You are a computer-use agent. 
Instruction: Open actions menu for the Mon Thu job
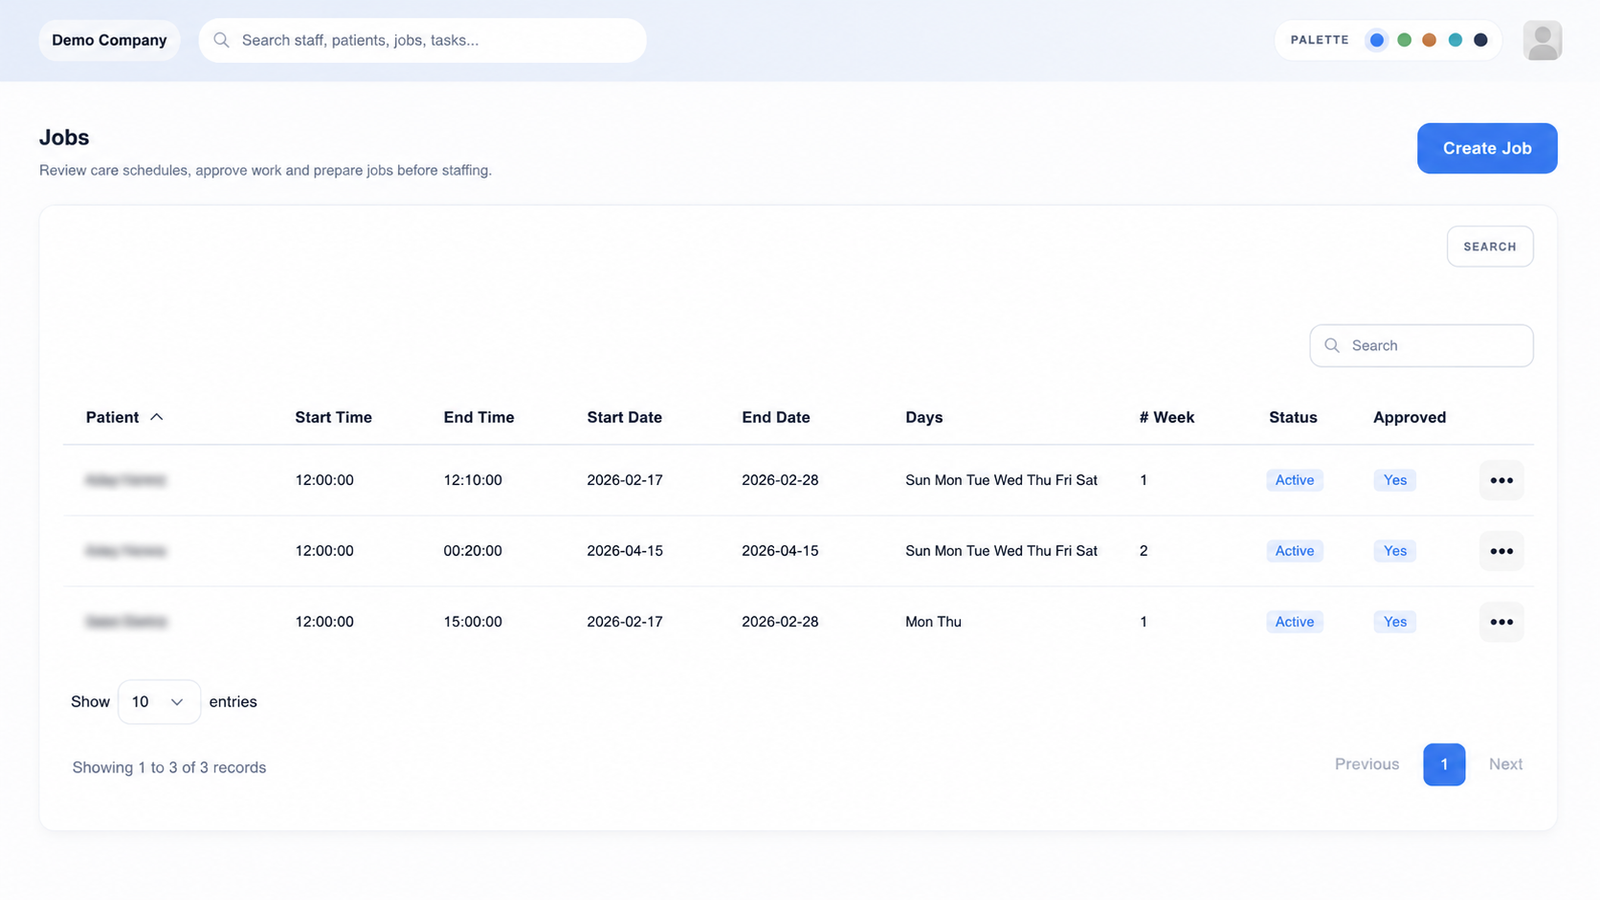[x=1501, y=622]
